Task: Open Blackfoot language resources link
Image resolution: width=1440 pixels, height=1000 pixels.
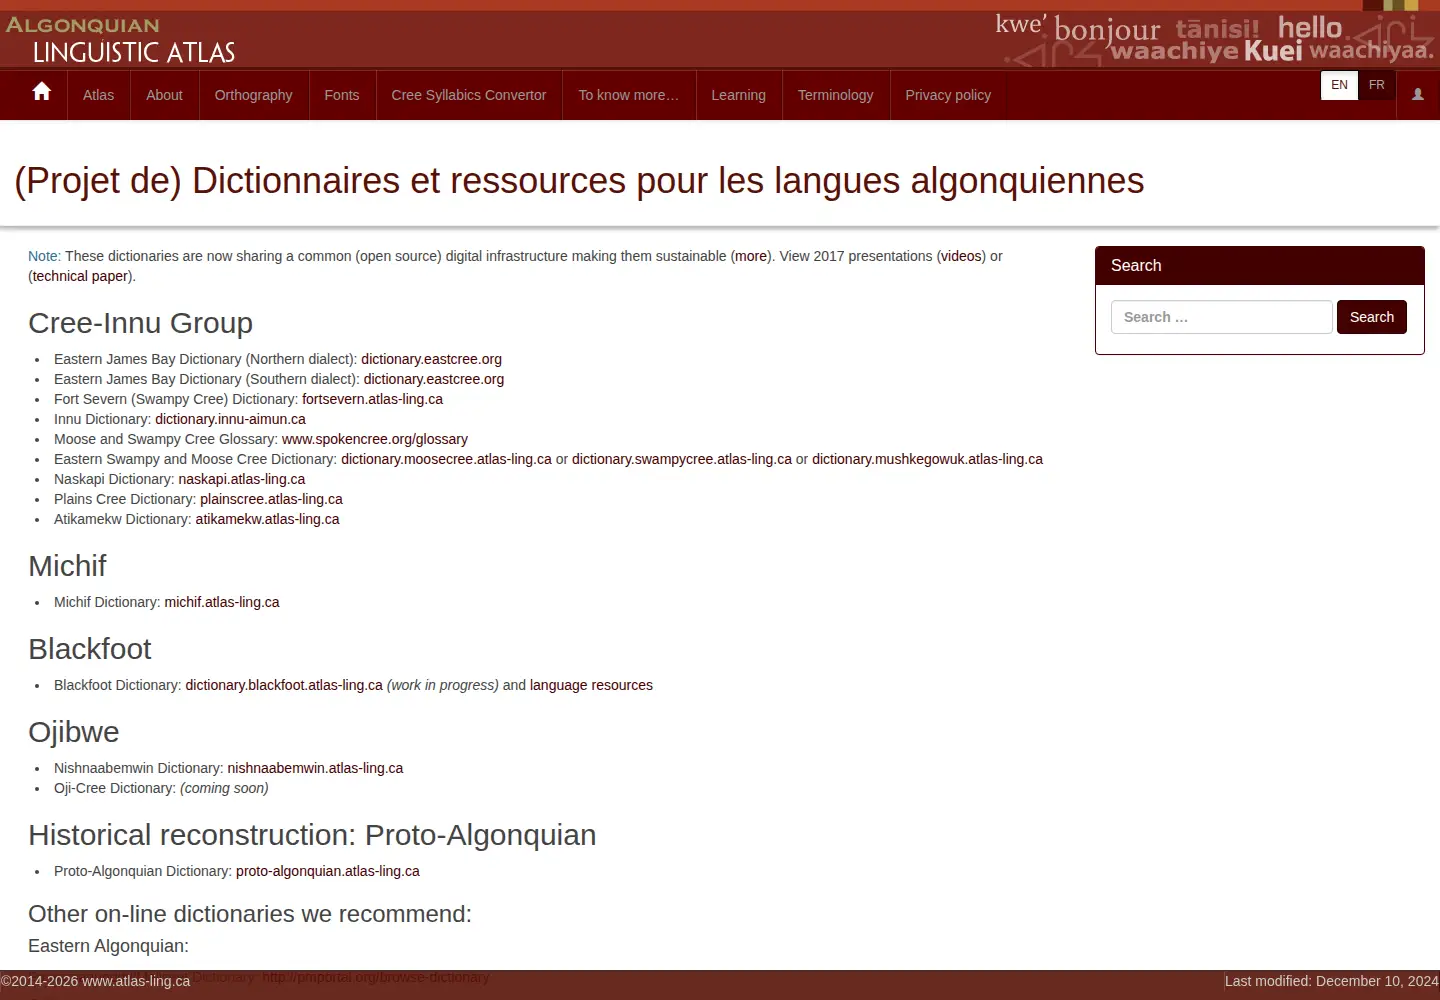Action: (591, 685)
